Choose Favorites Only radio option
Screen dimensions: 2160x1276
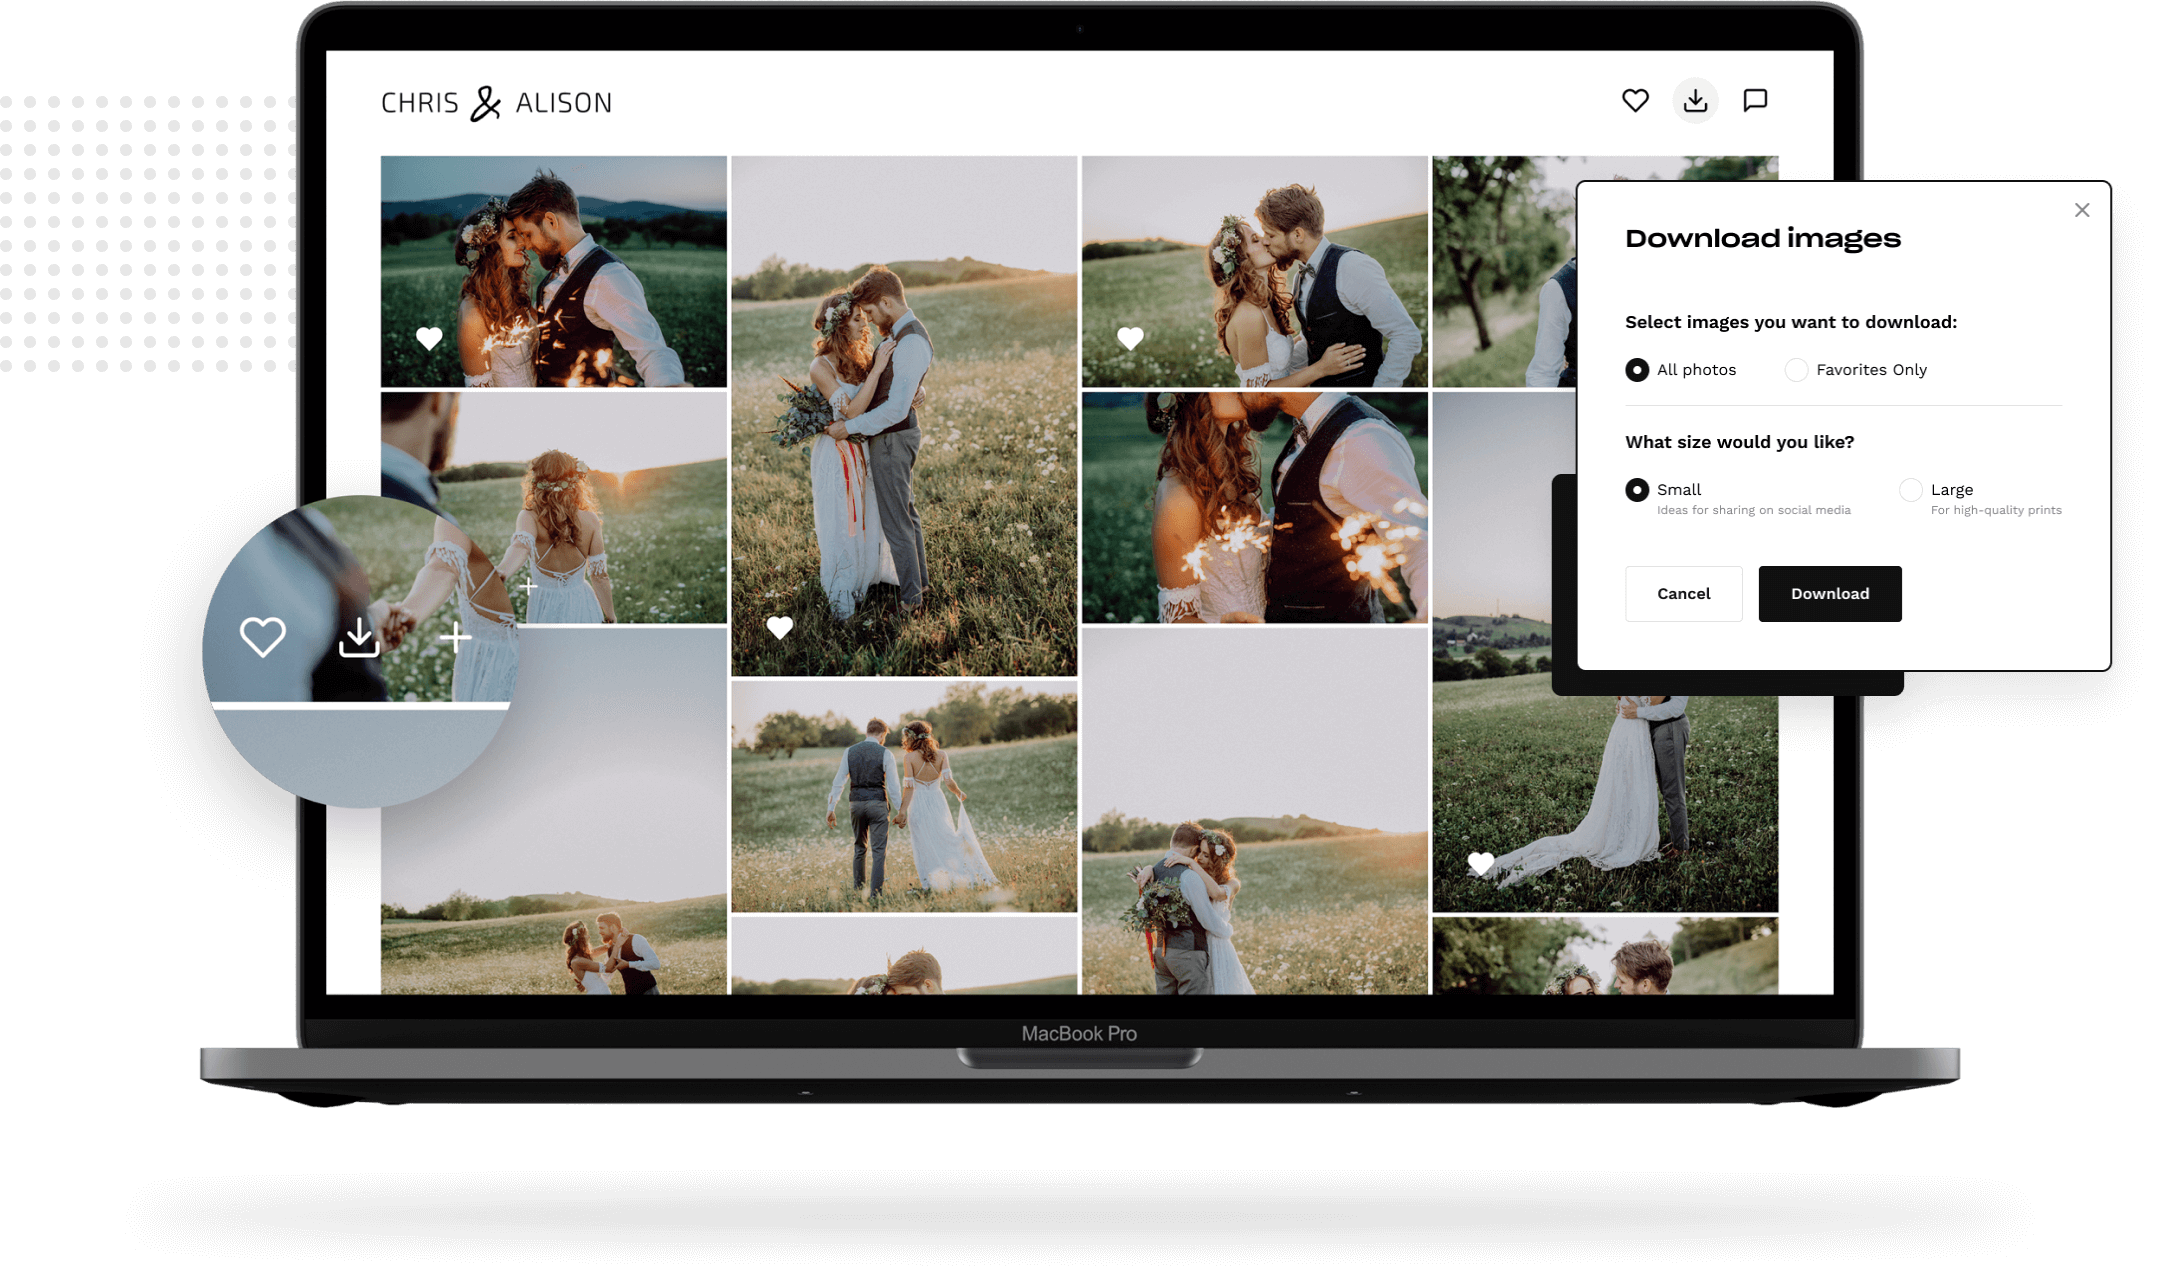(x=1796, y=370)
